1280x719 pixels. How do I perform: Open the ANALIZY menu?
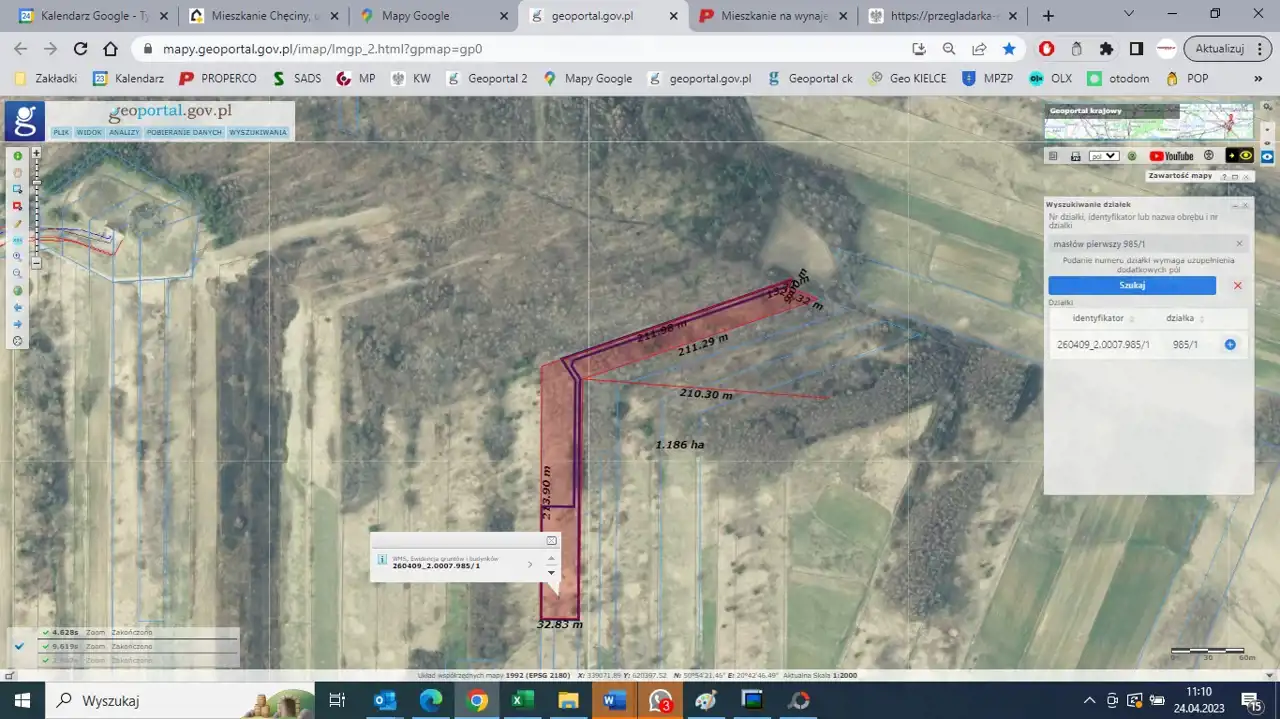(124, 132)
